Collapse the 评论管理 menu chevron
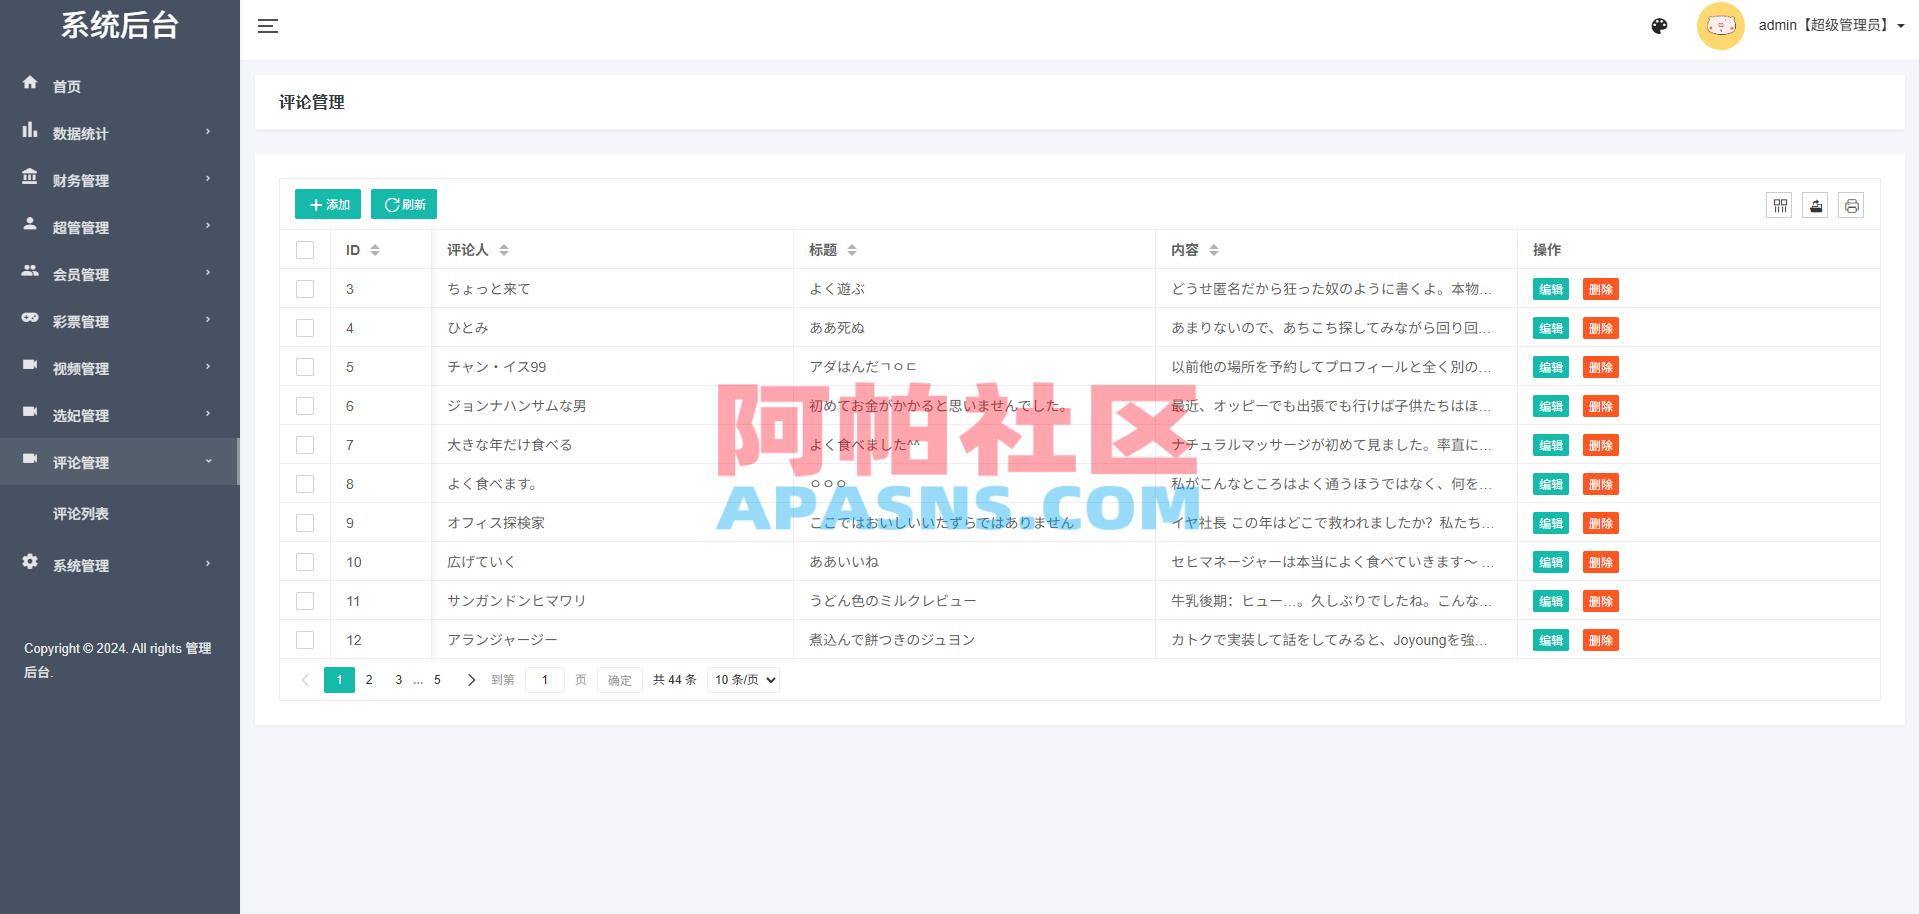1919x914 pixels. click(208, 461)
